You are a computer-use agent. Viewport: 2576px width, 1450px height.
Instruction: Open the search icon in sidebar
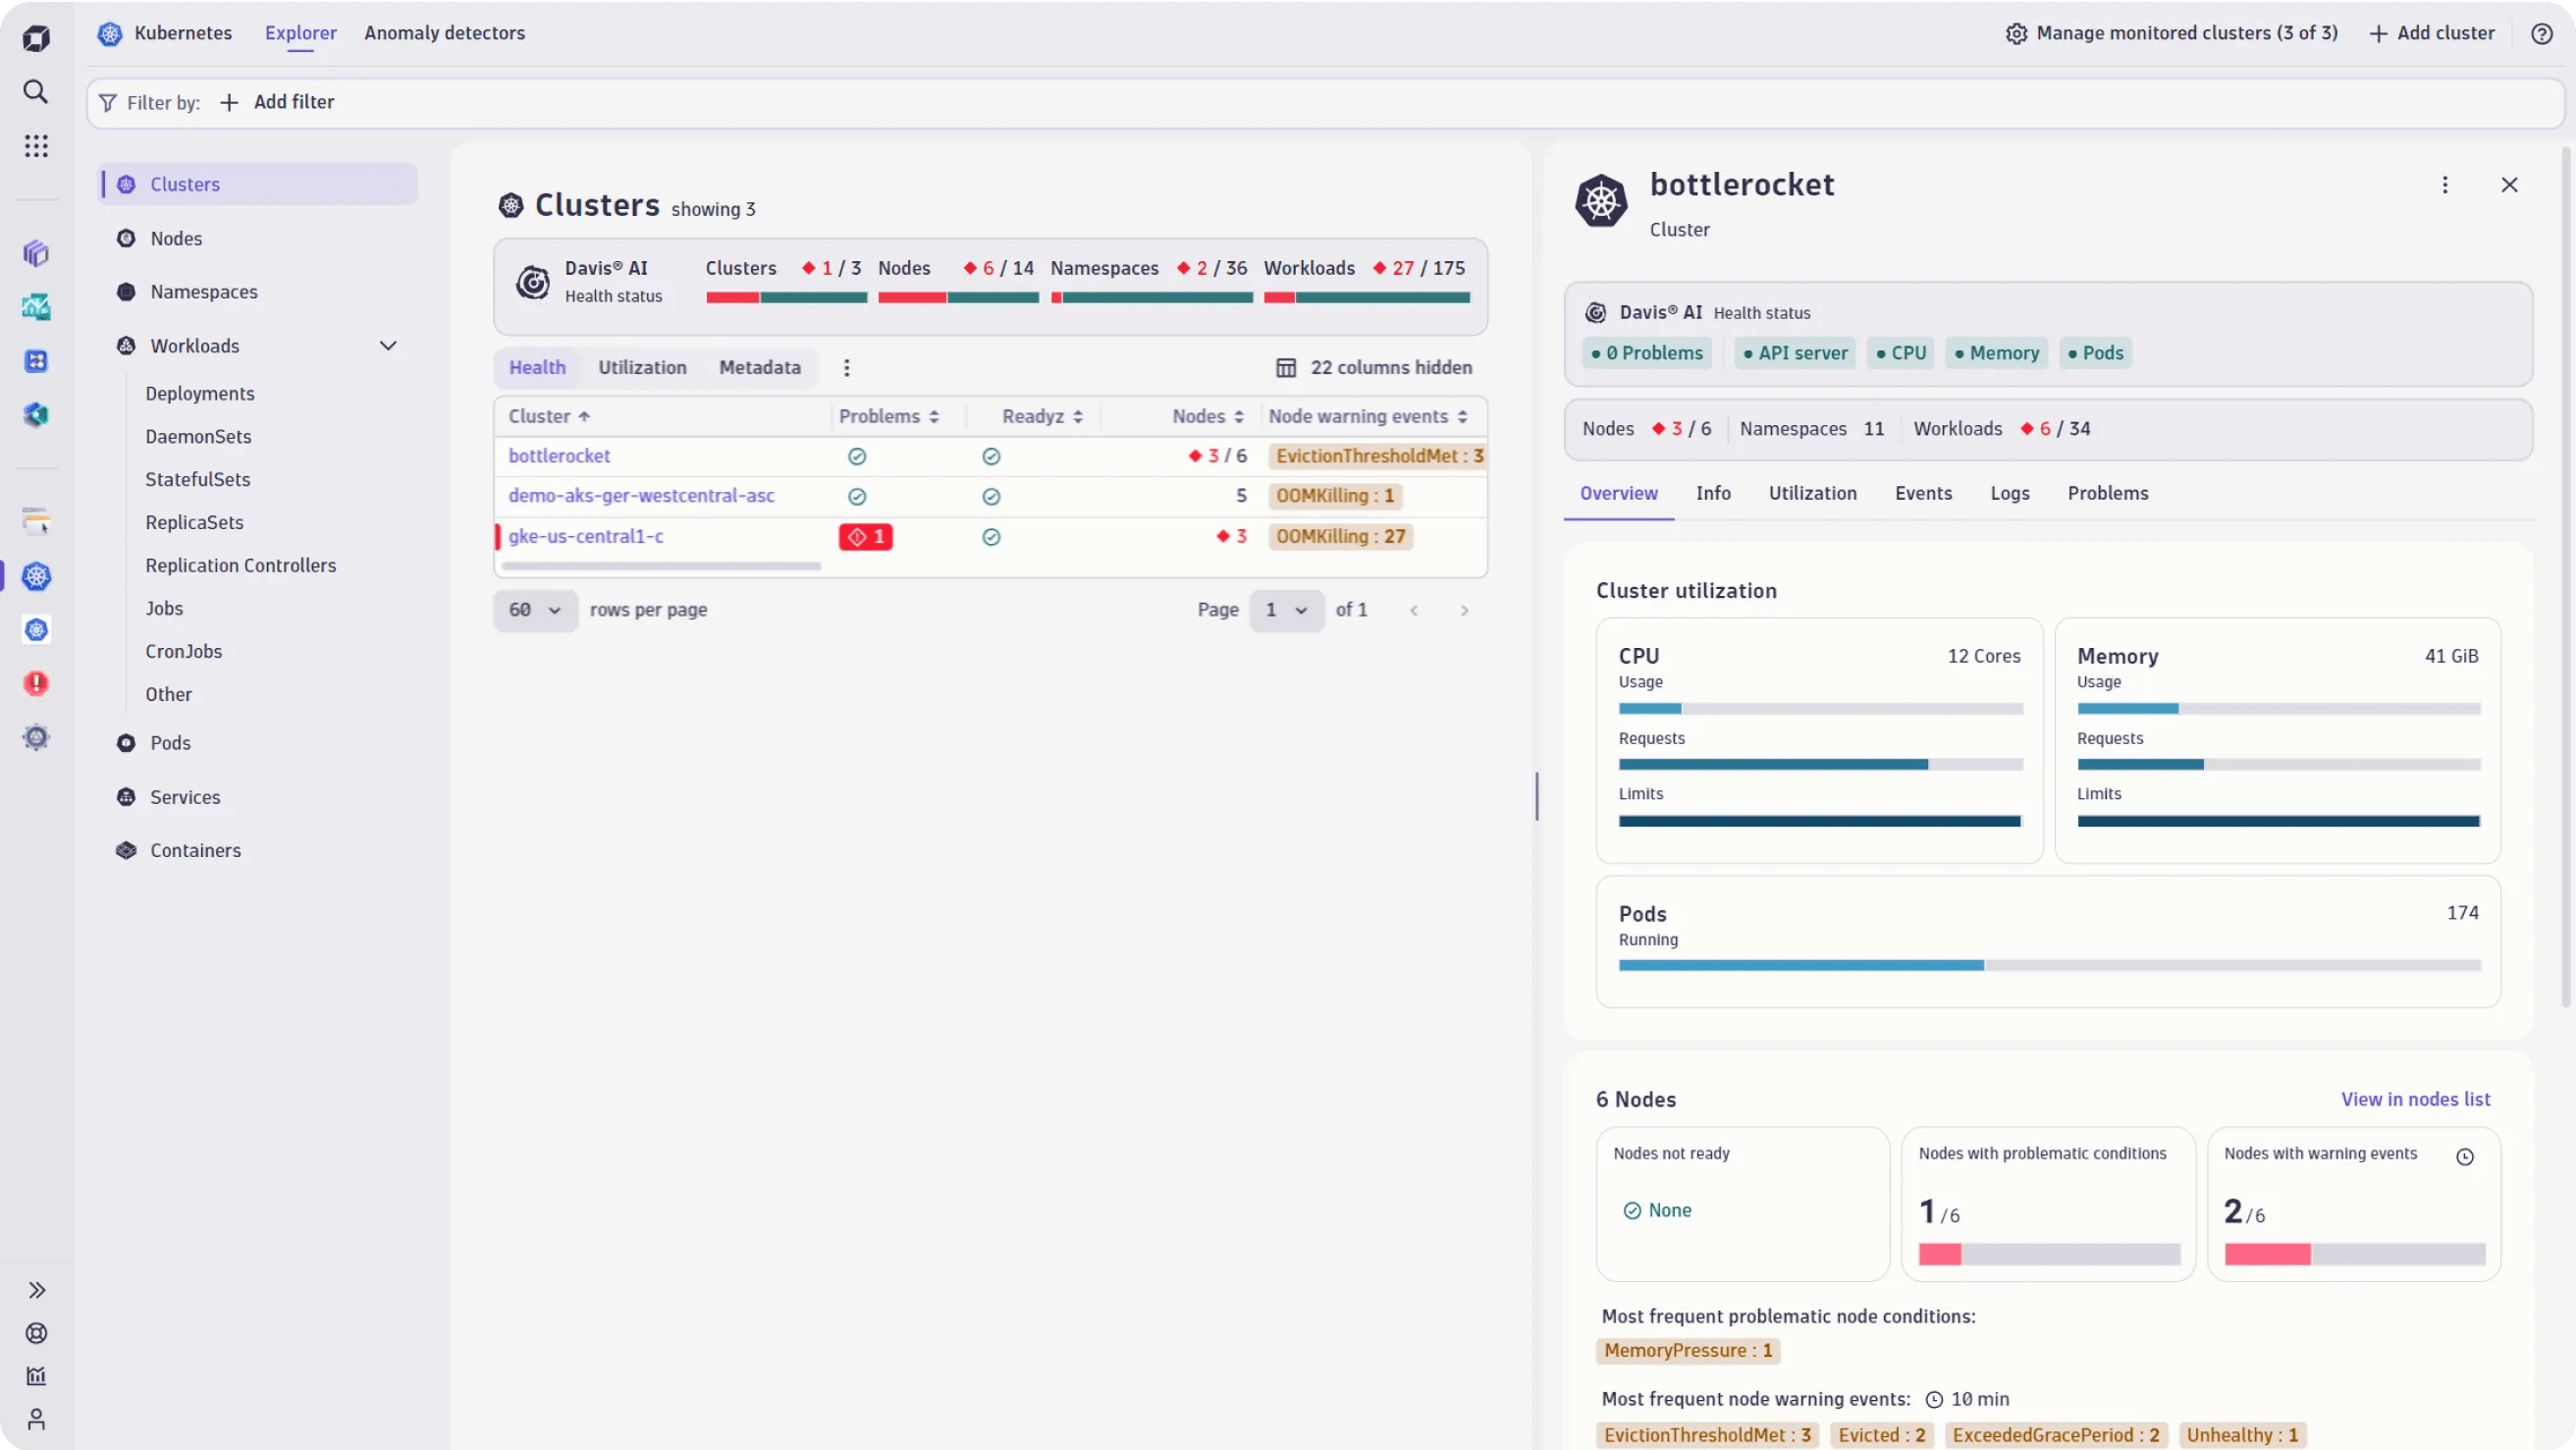click(x=36, y=92)
